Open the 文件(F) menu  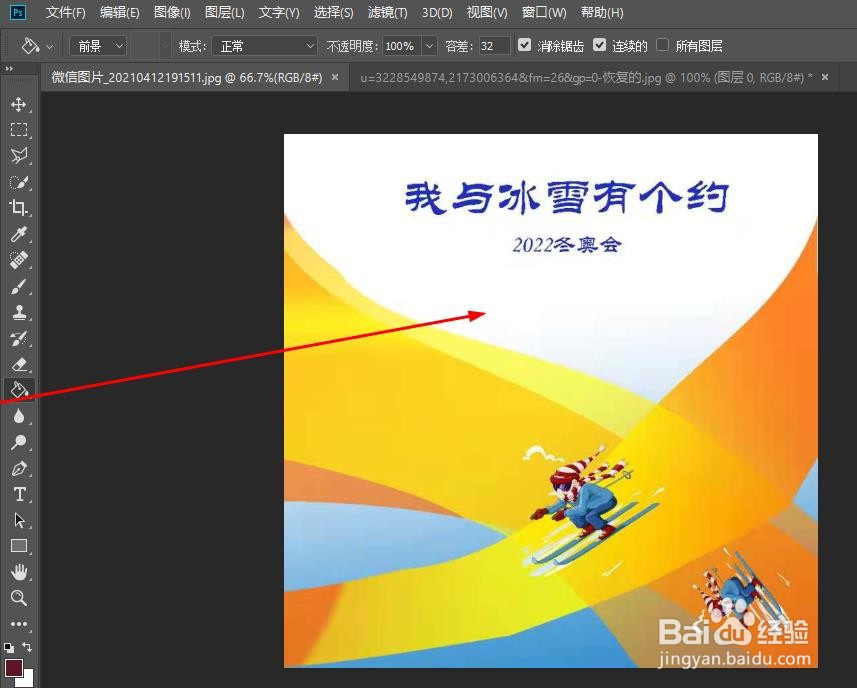[66, 13]
